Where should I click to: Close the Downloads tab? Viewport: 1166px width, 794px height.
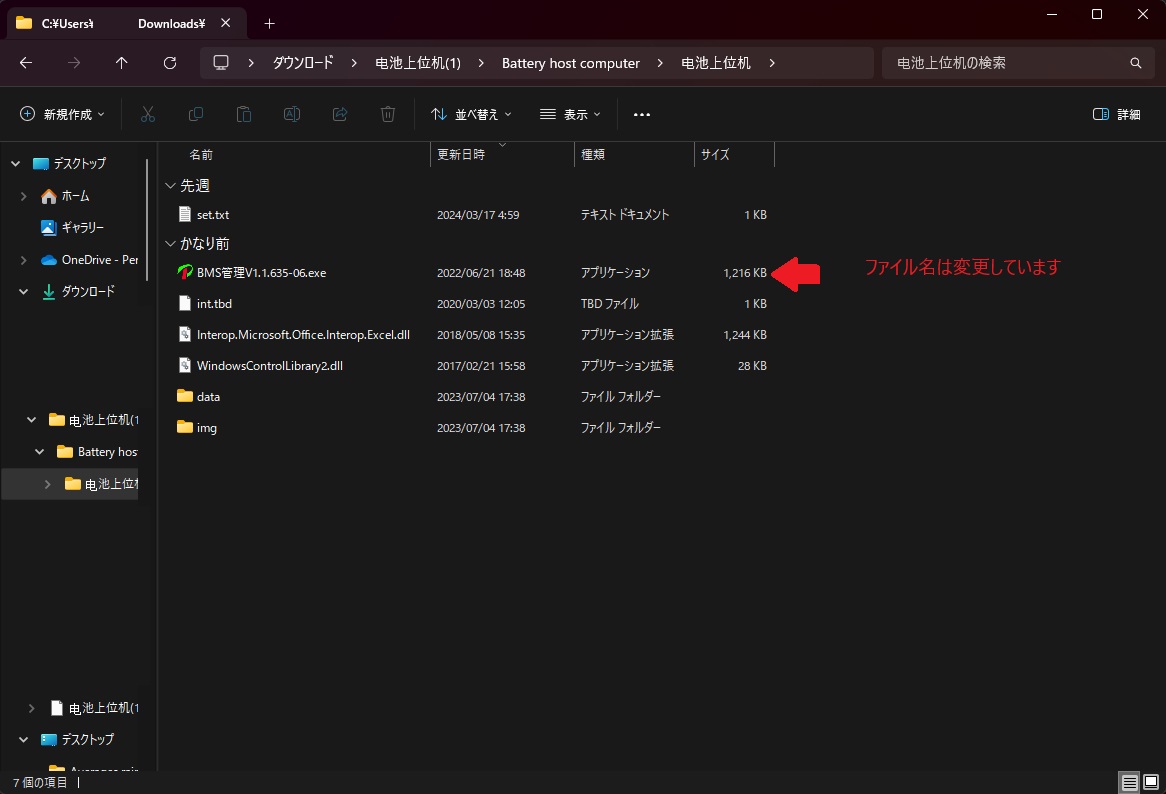[225, 23]
